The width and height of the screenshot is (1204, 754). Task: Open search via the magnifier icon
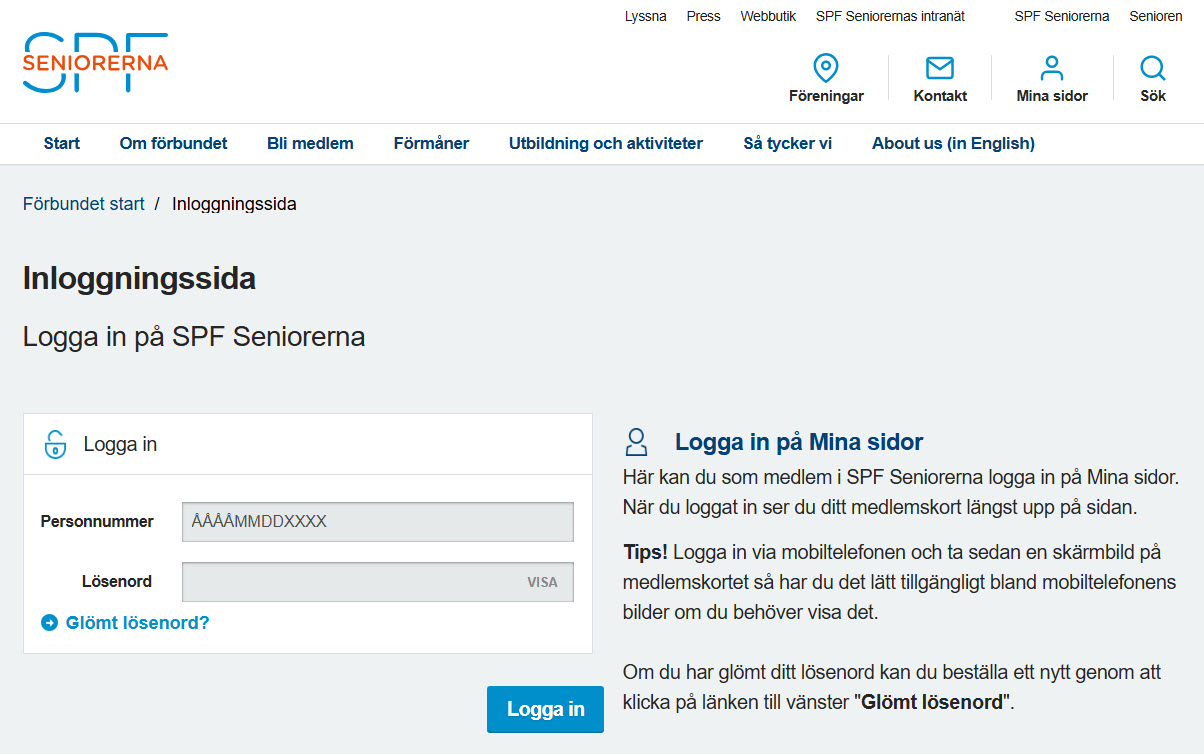(x=1153, y=68)
